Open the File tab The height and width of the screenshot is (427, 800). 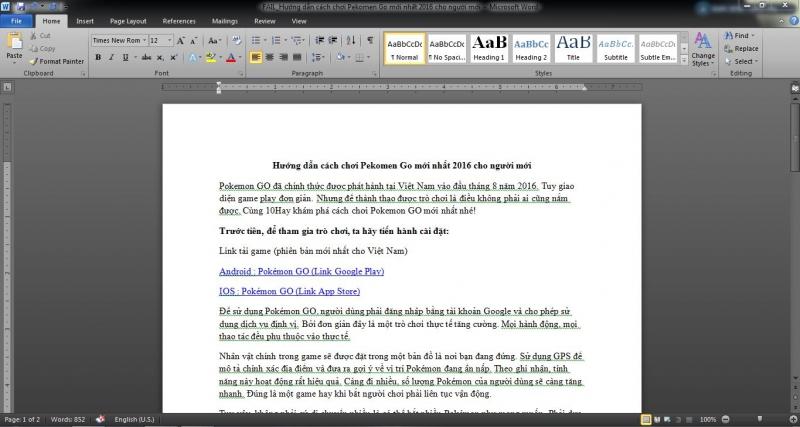[x=16, y=21]
